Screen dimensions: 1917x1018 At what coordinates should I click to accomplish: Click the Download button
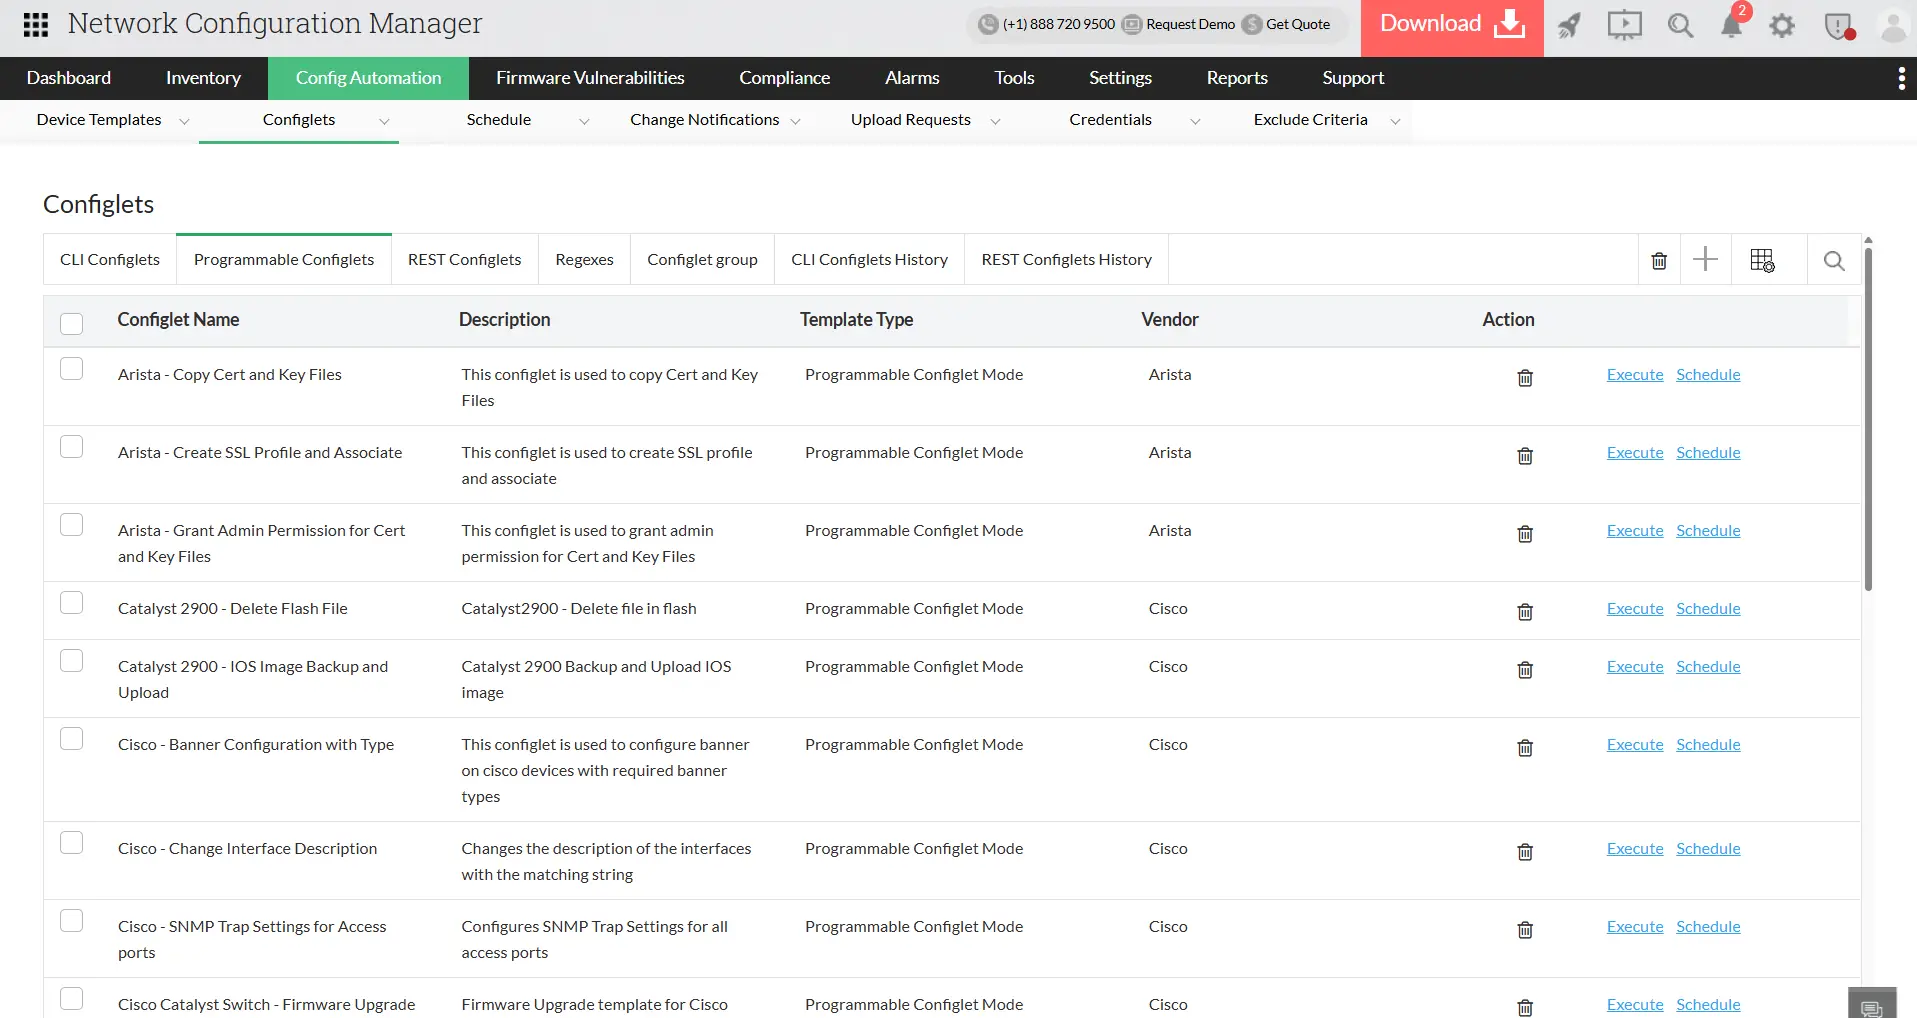coord(1451,22)
